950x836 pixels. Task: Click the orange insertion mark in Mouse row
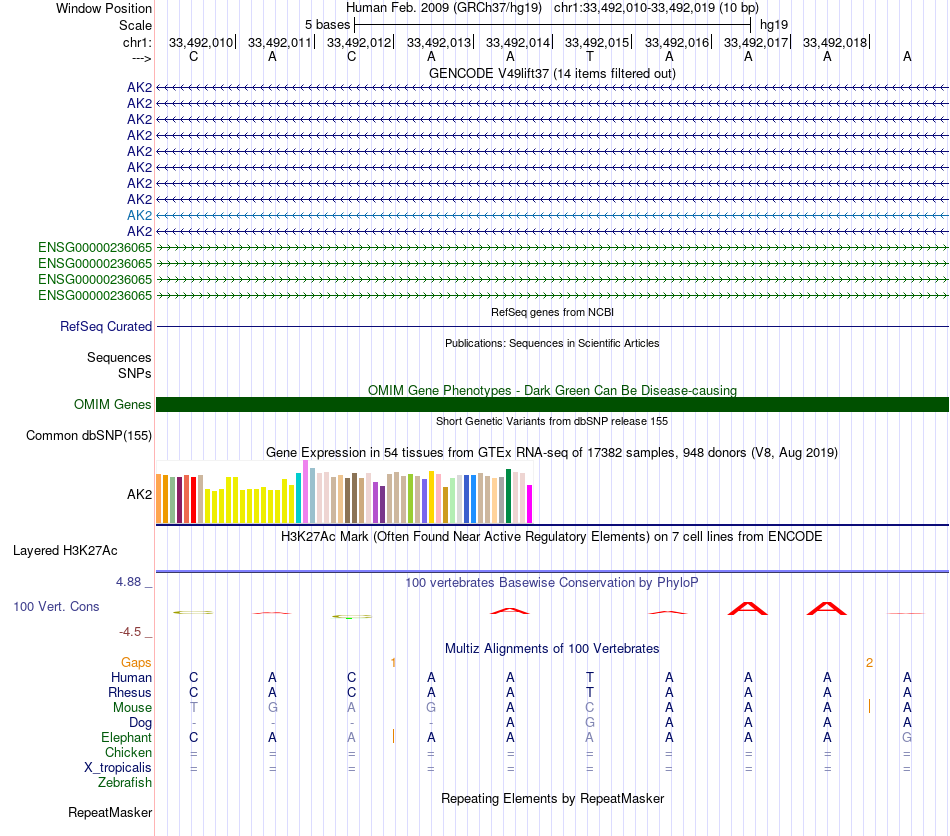[x=869, y=706]
